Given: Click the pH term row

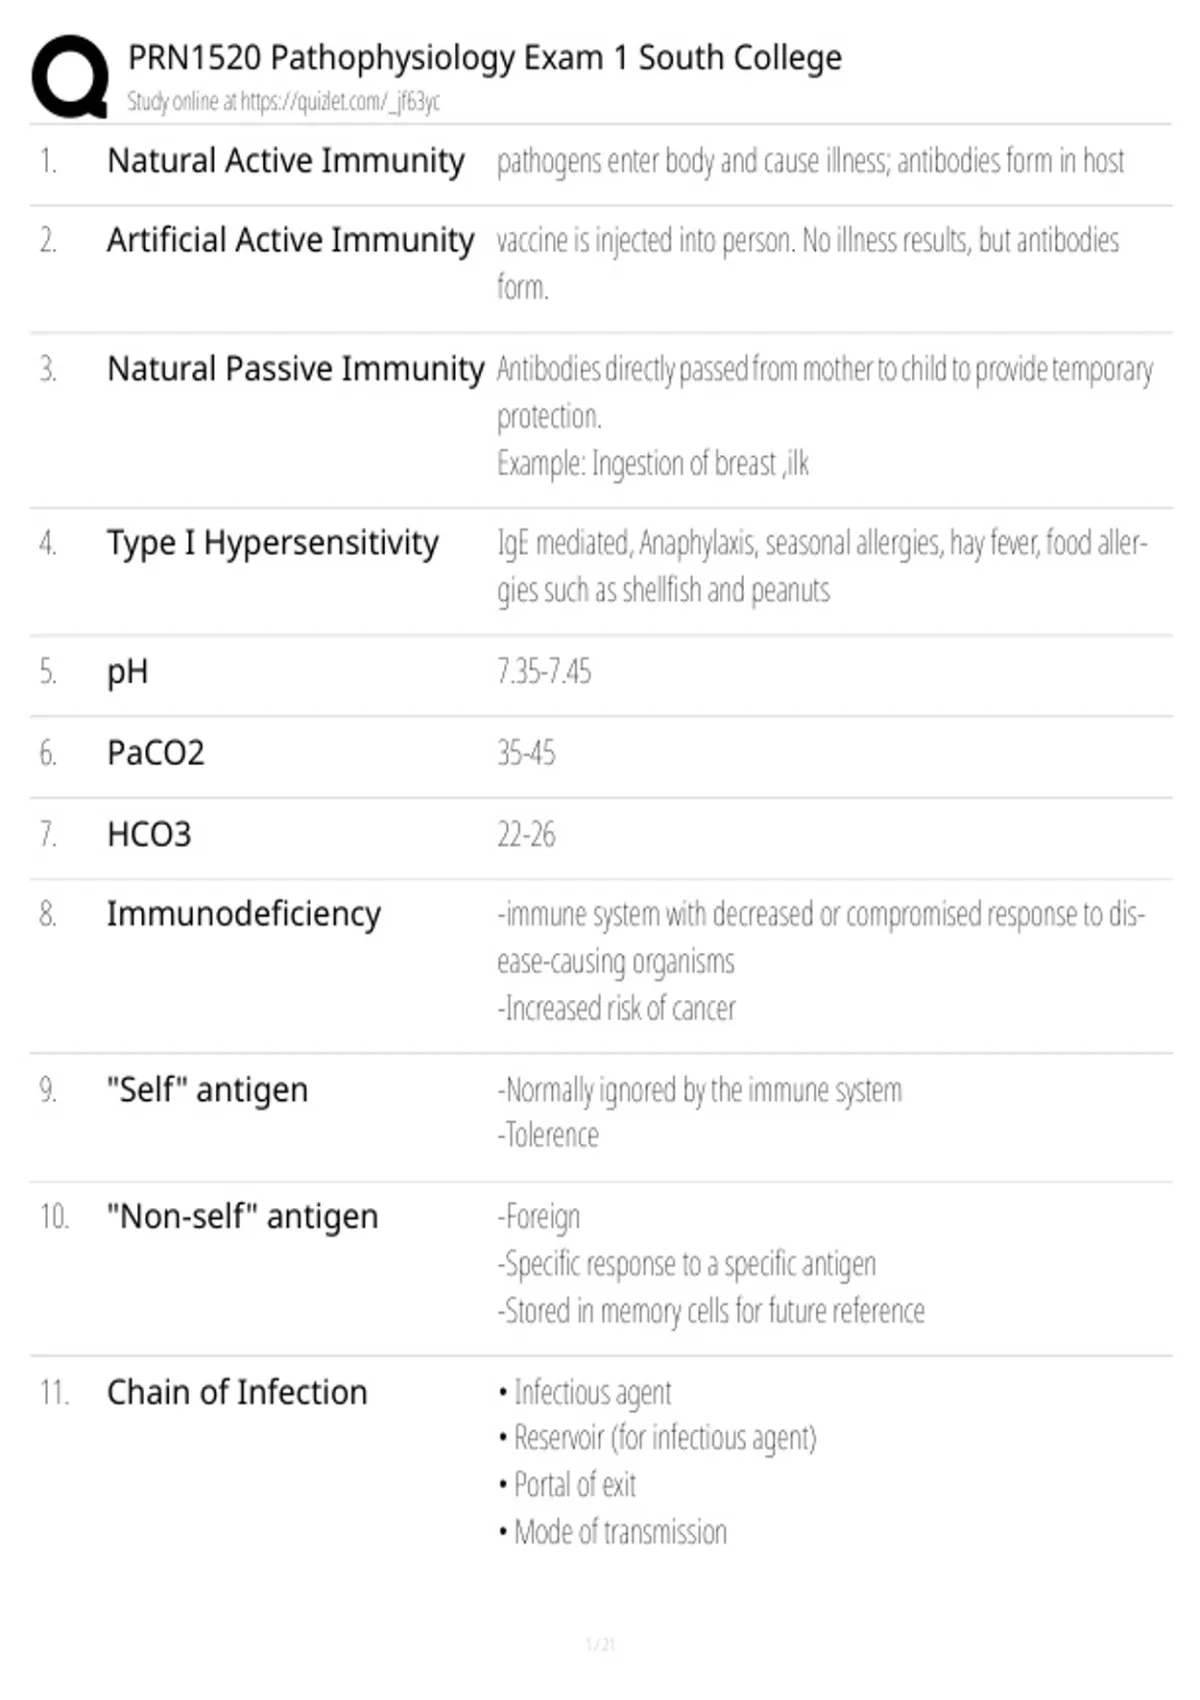Looking at the screenshot, I should 600,672.
